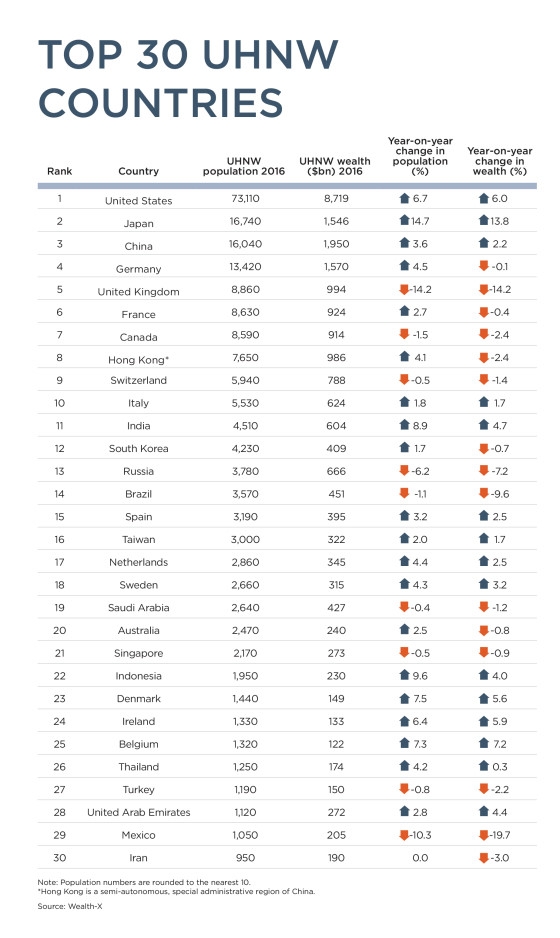This screenshot has width=560, height=938.
Task: Click the orange down arrow for Brazil wealth -9.6
Action: pyautogui.click(x=484, y=494)
